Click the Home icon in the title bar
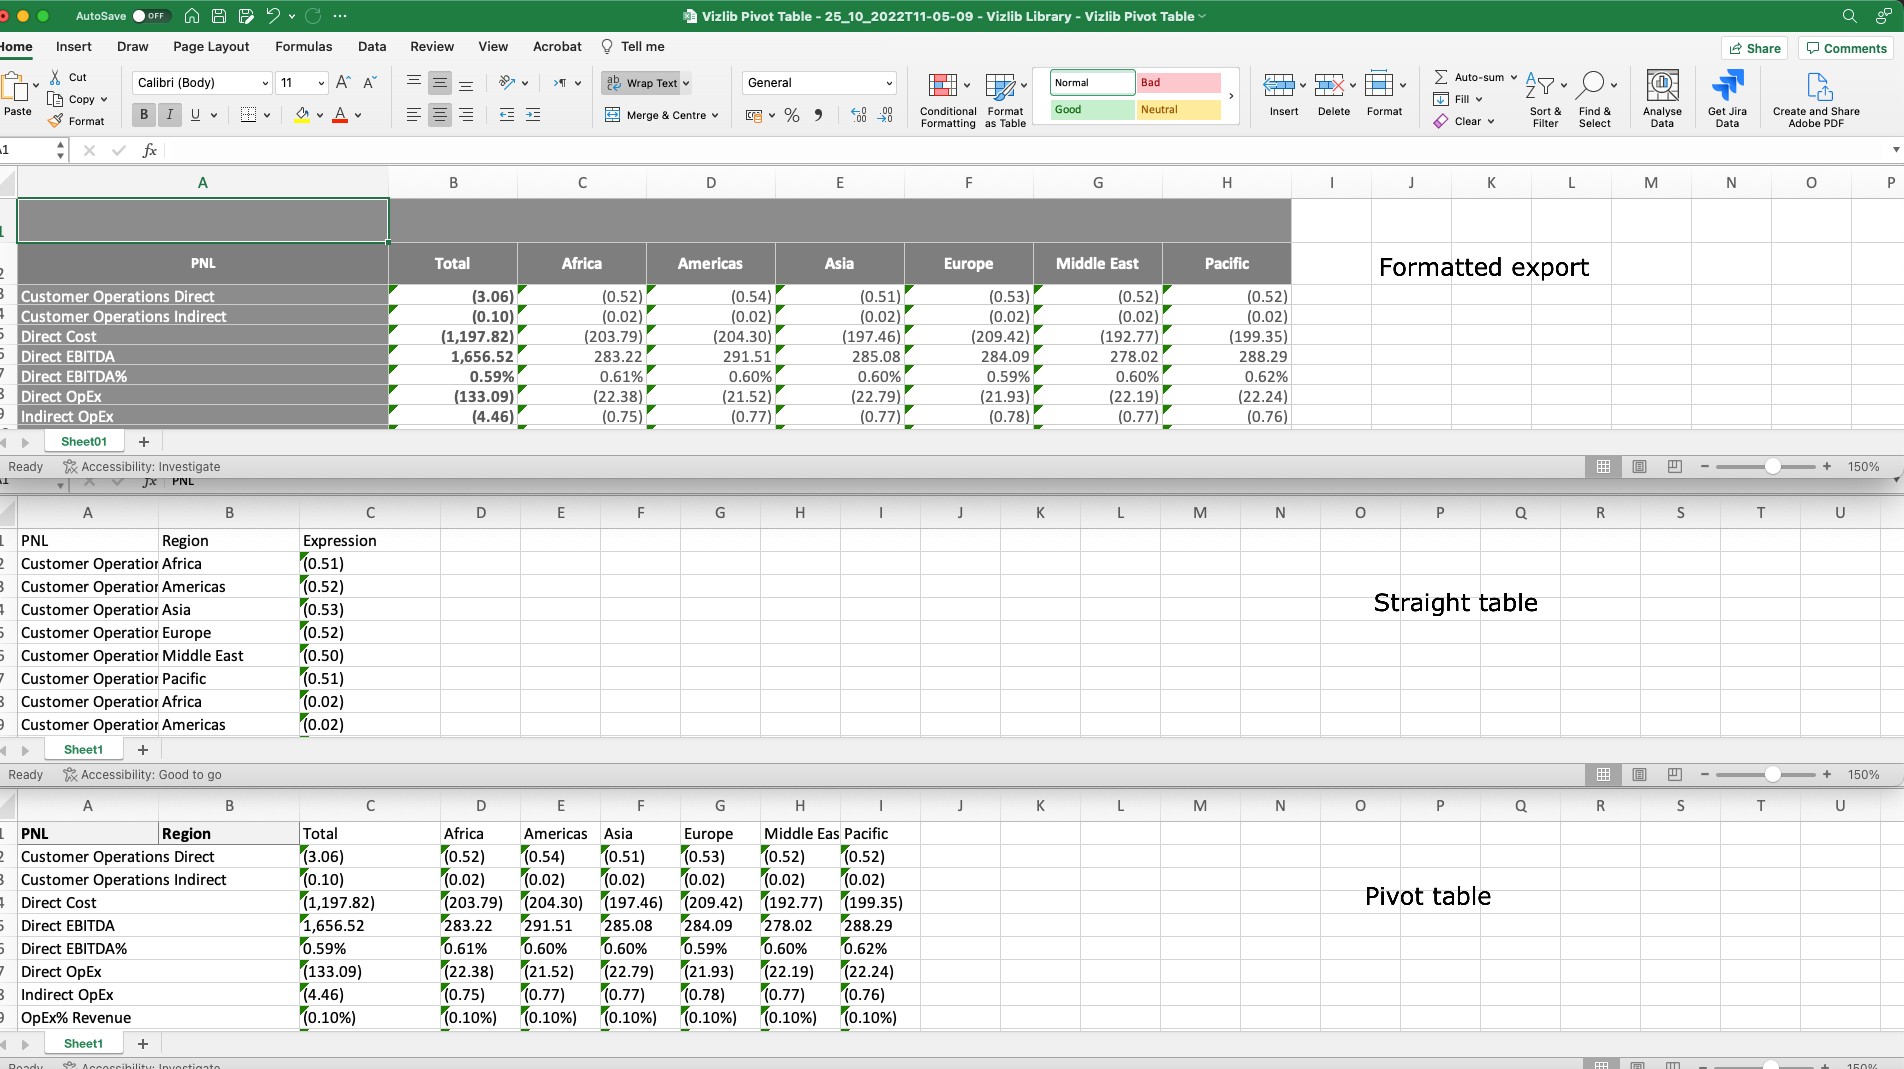1904x1069 pixels. (192, 16)
